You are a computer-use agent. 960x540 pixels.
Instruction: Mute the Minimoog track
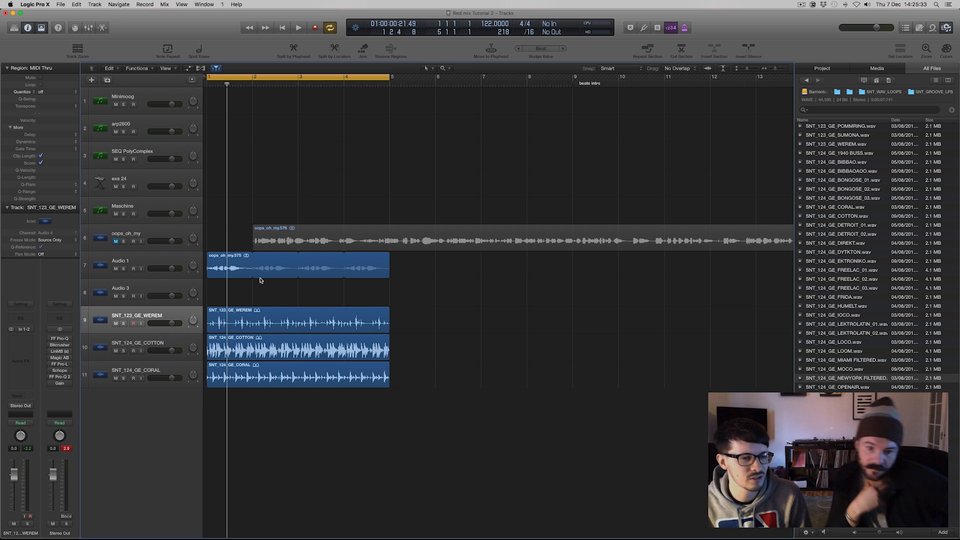(x=116, y=104)
